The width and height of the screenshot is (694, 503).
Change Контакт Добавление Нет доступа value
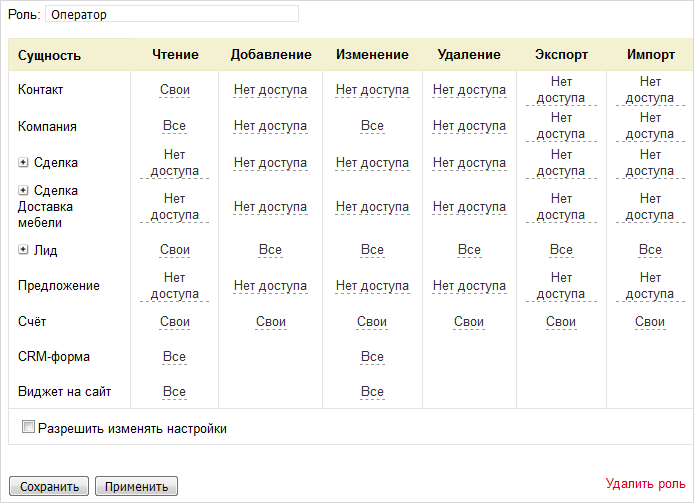270,90
